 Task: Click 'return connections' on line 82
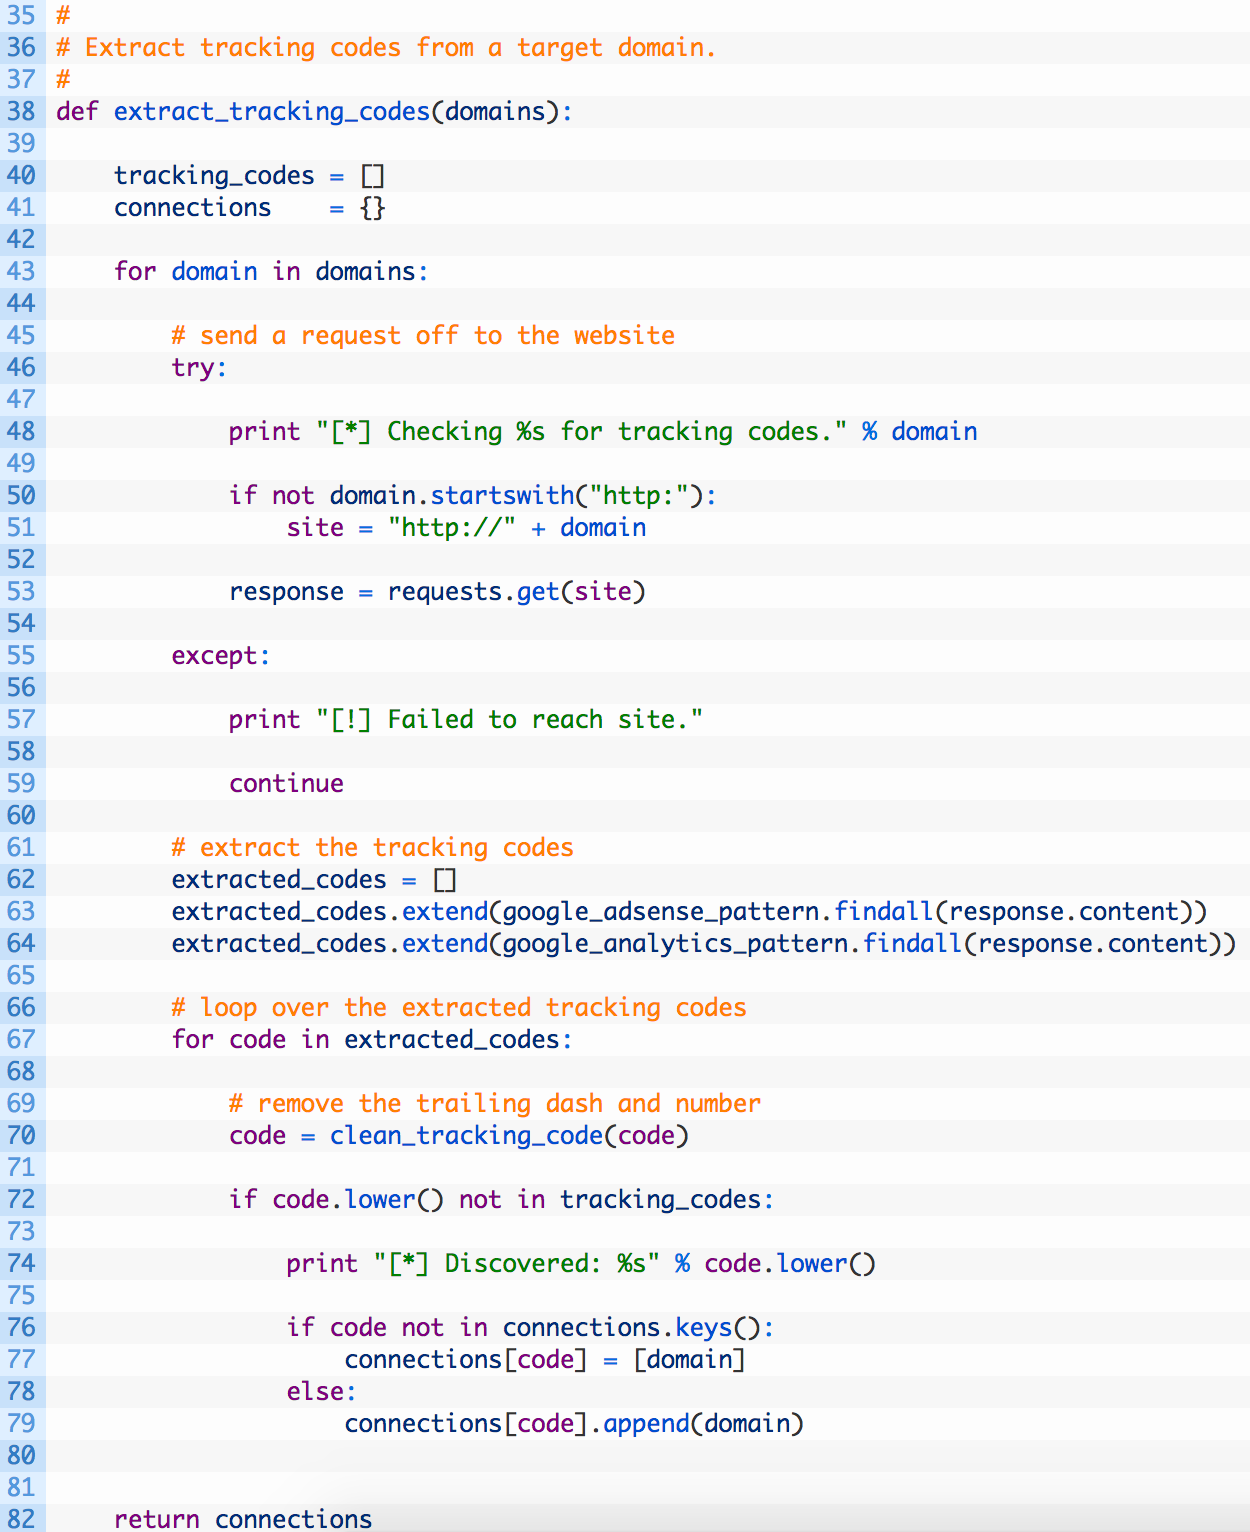point(243,1519)
